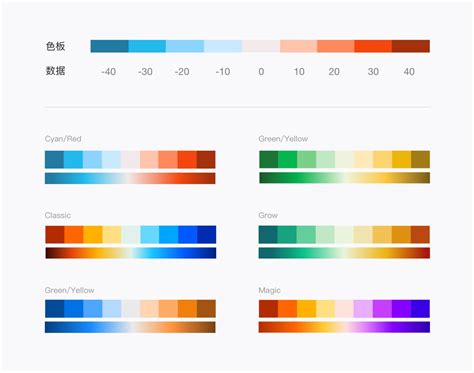Click the coral swatch in the 色板 row
The image size is (474, 373).
pos(336,46)
